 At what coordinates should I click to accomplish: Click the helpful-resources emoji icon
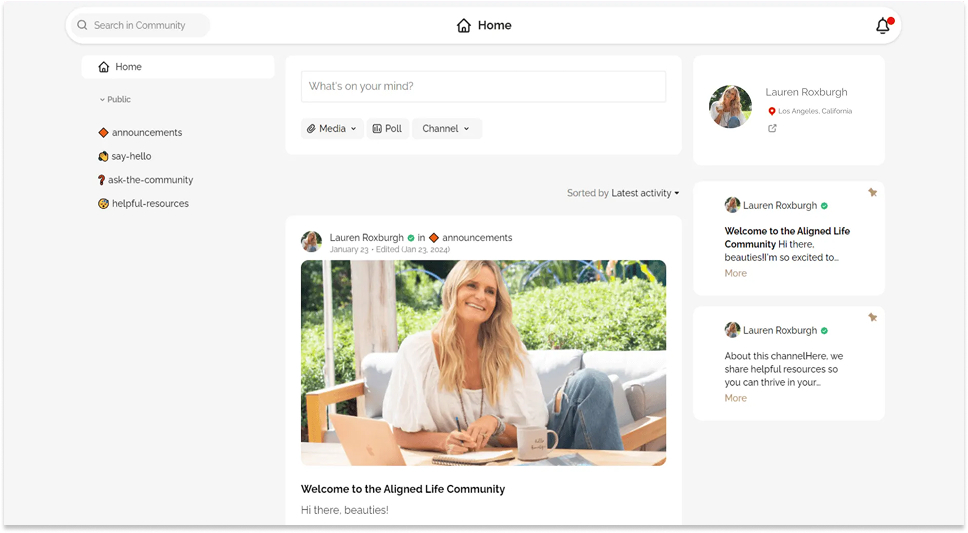(x=103, y=203)
